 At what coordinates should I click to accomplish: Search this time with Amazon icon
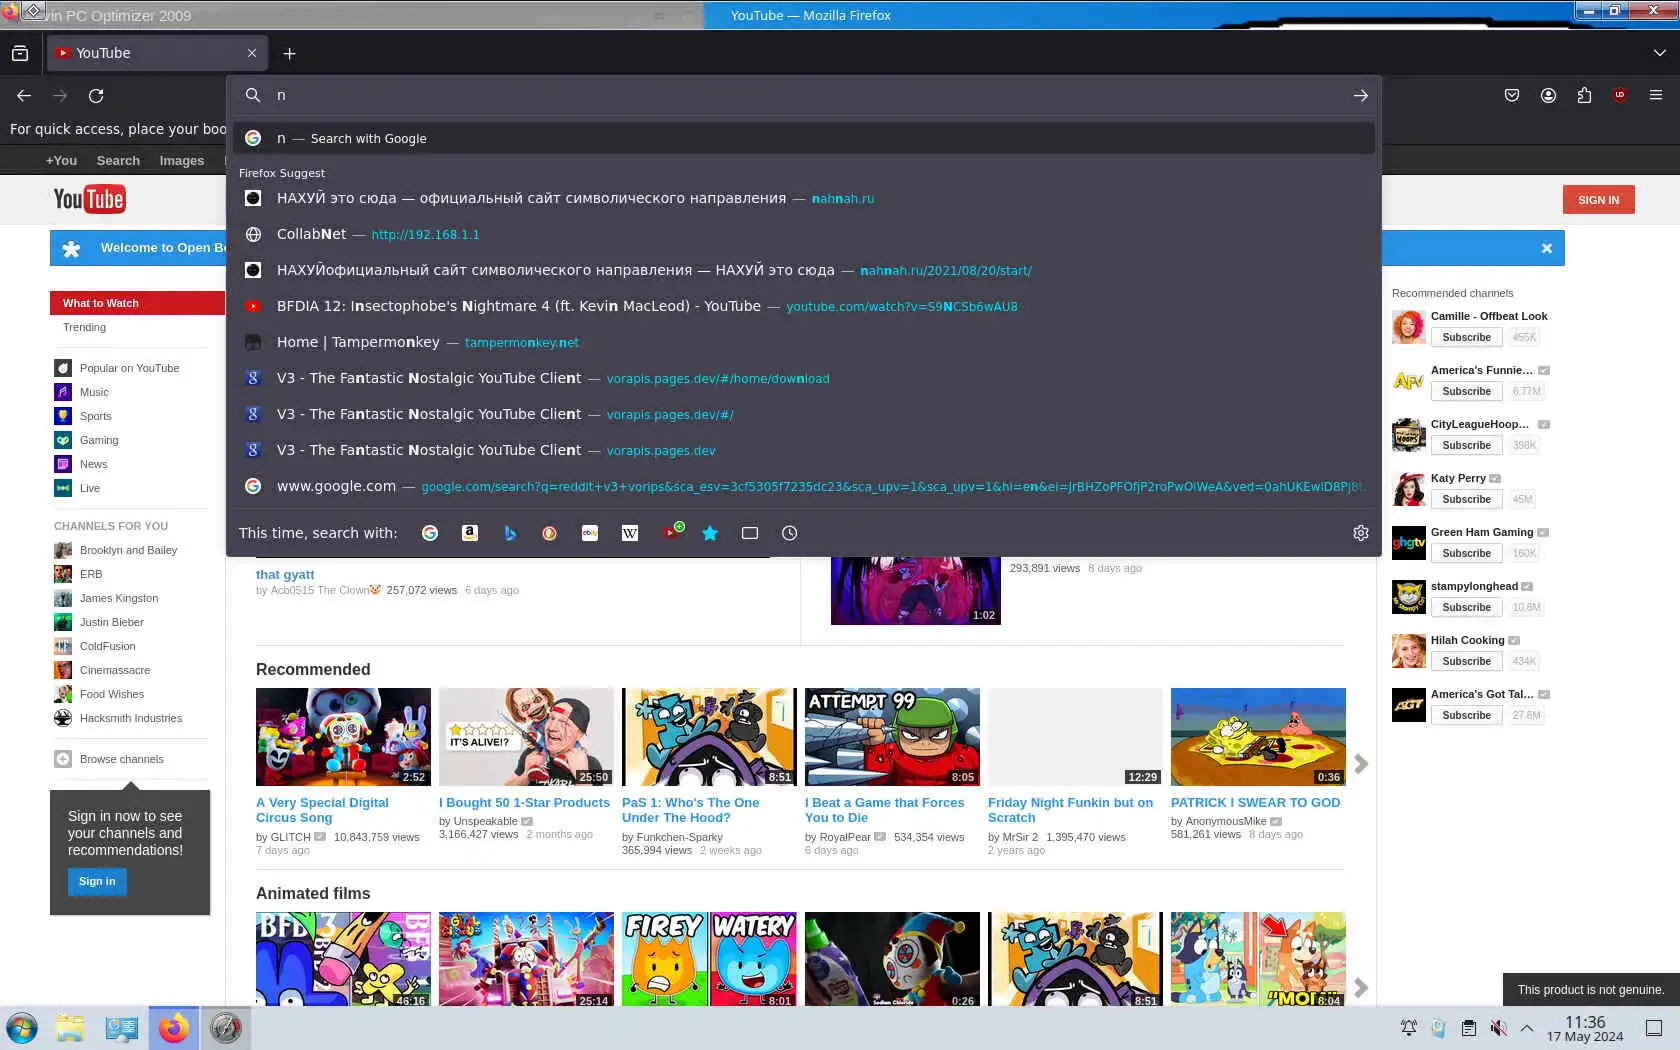pos(470,533)
